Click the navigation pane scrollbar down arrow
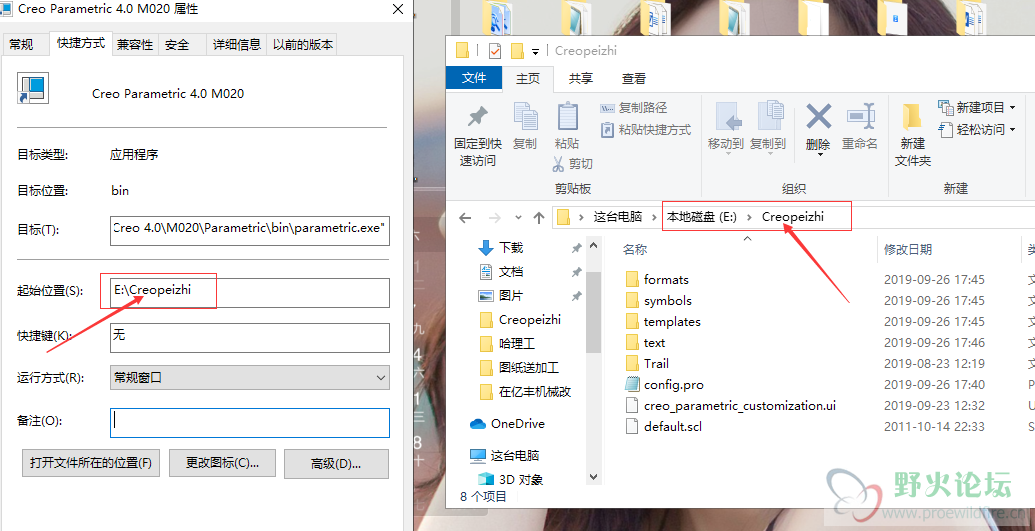Viewport: 1035px width, 531px height. point(593,476)
